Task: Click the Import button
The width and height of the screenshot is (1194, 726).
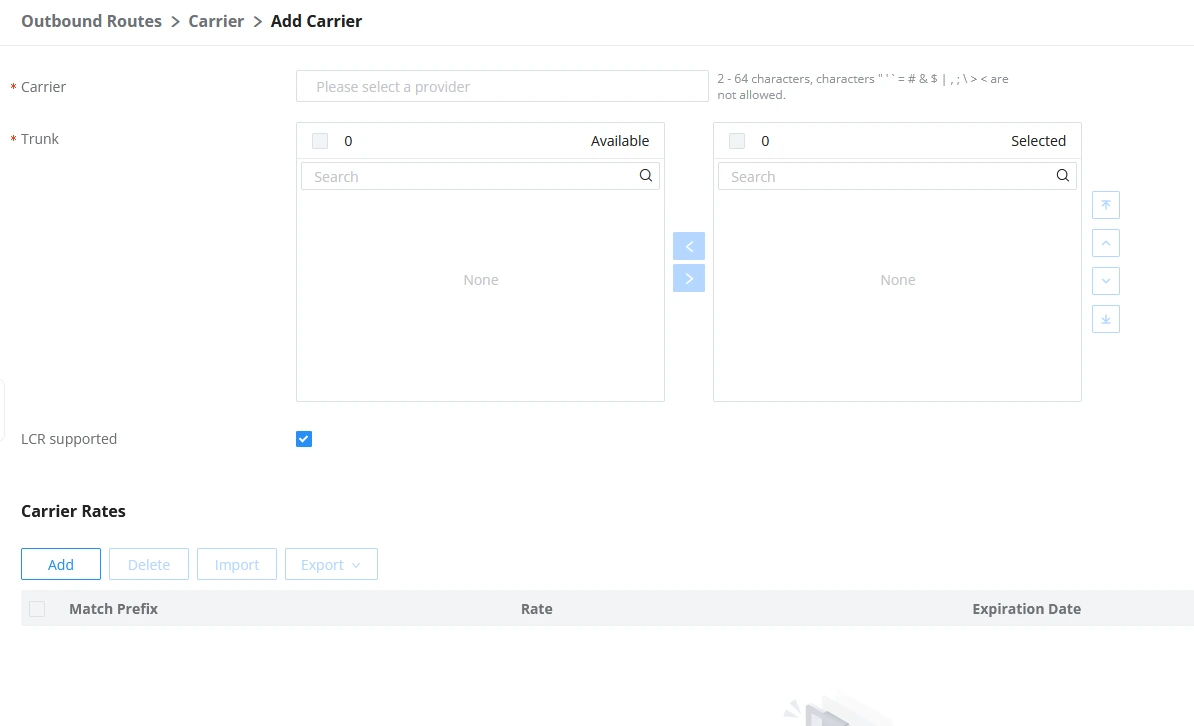Action: point(237,564)
